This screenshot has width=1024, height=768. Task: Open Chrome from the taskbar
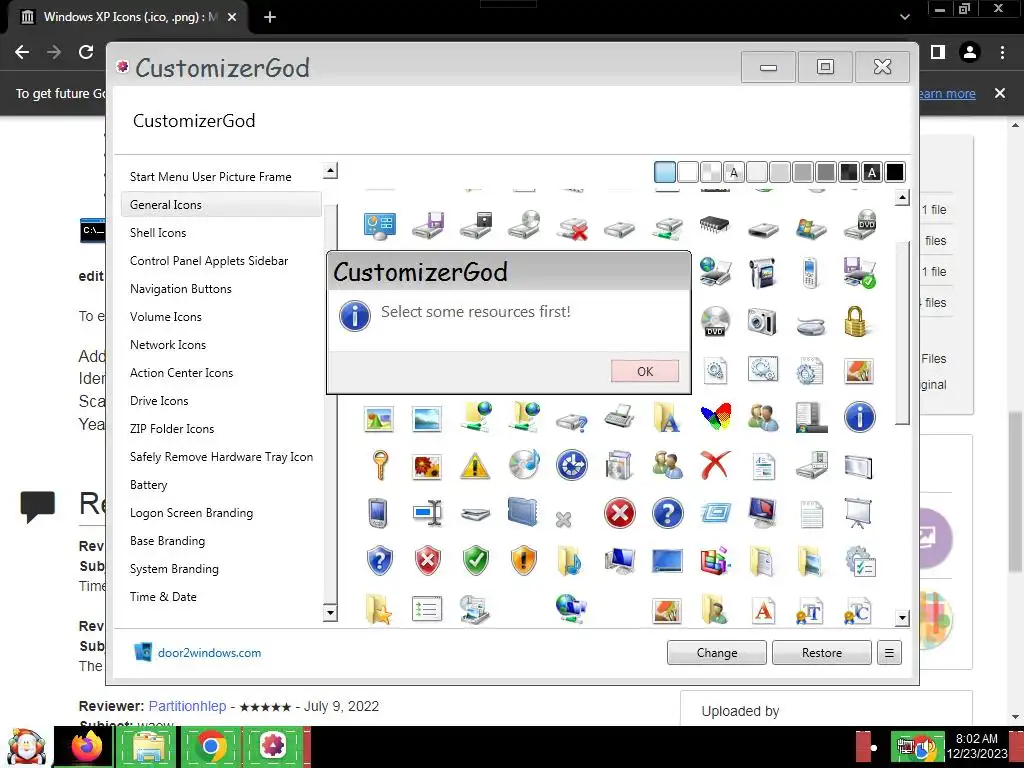tap(210, 746)
